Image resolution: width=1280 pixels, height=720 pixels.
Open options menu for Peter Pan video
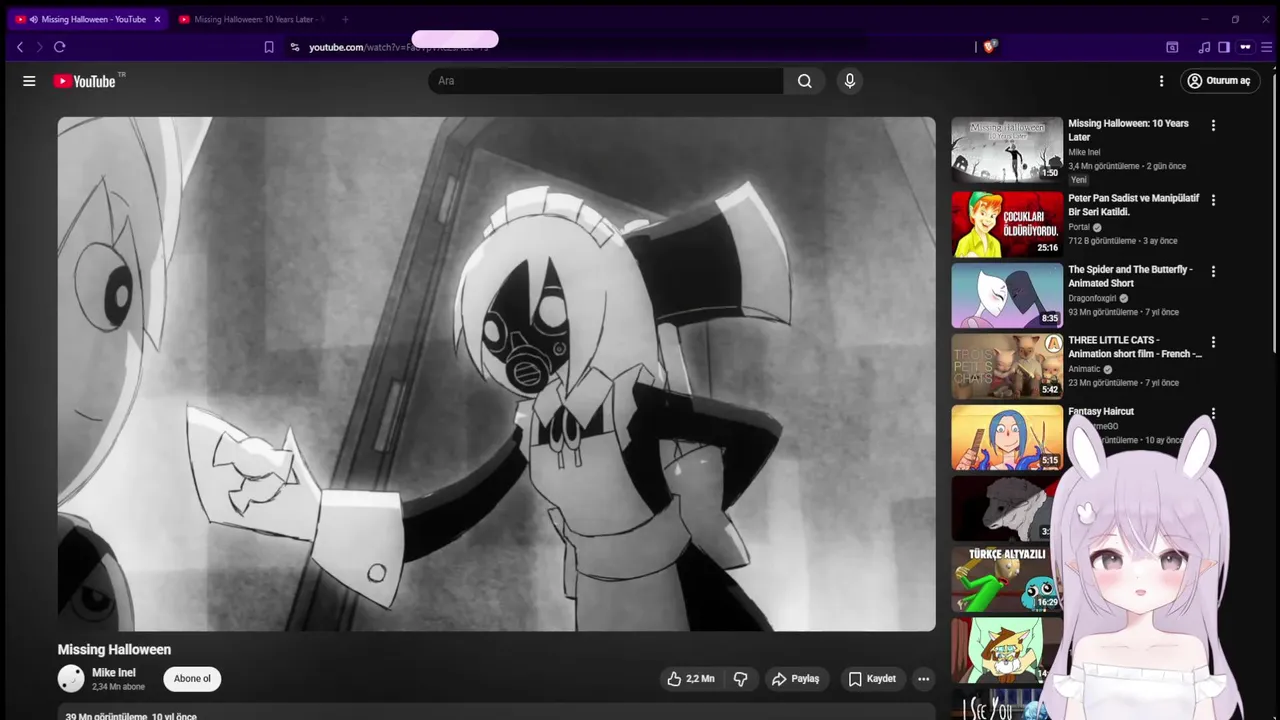point(1213,200)
